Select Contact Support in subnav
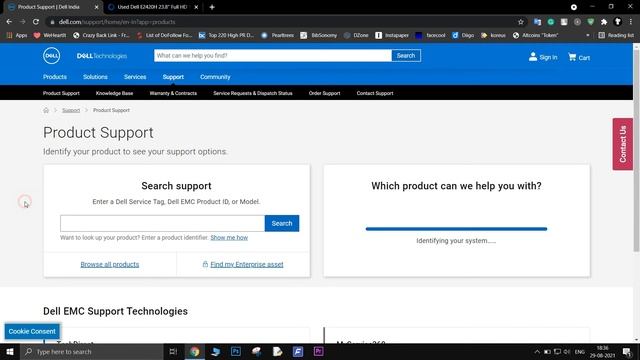Viewport: 640px width, 360px height. coord(375,93)
